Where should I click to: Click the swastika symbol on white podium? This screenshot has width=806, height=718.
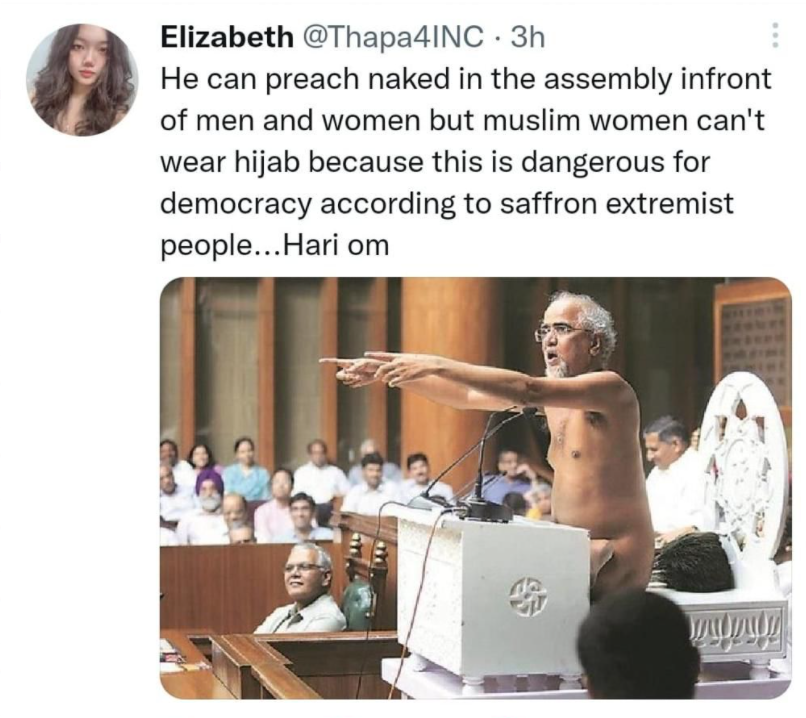coord(528,596)
